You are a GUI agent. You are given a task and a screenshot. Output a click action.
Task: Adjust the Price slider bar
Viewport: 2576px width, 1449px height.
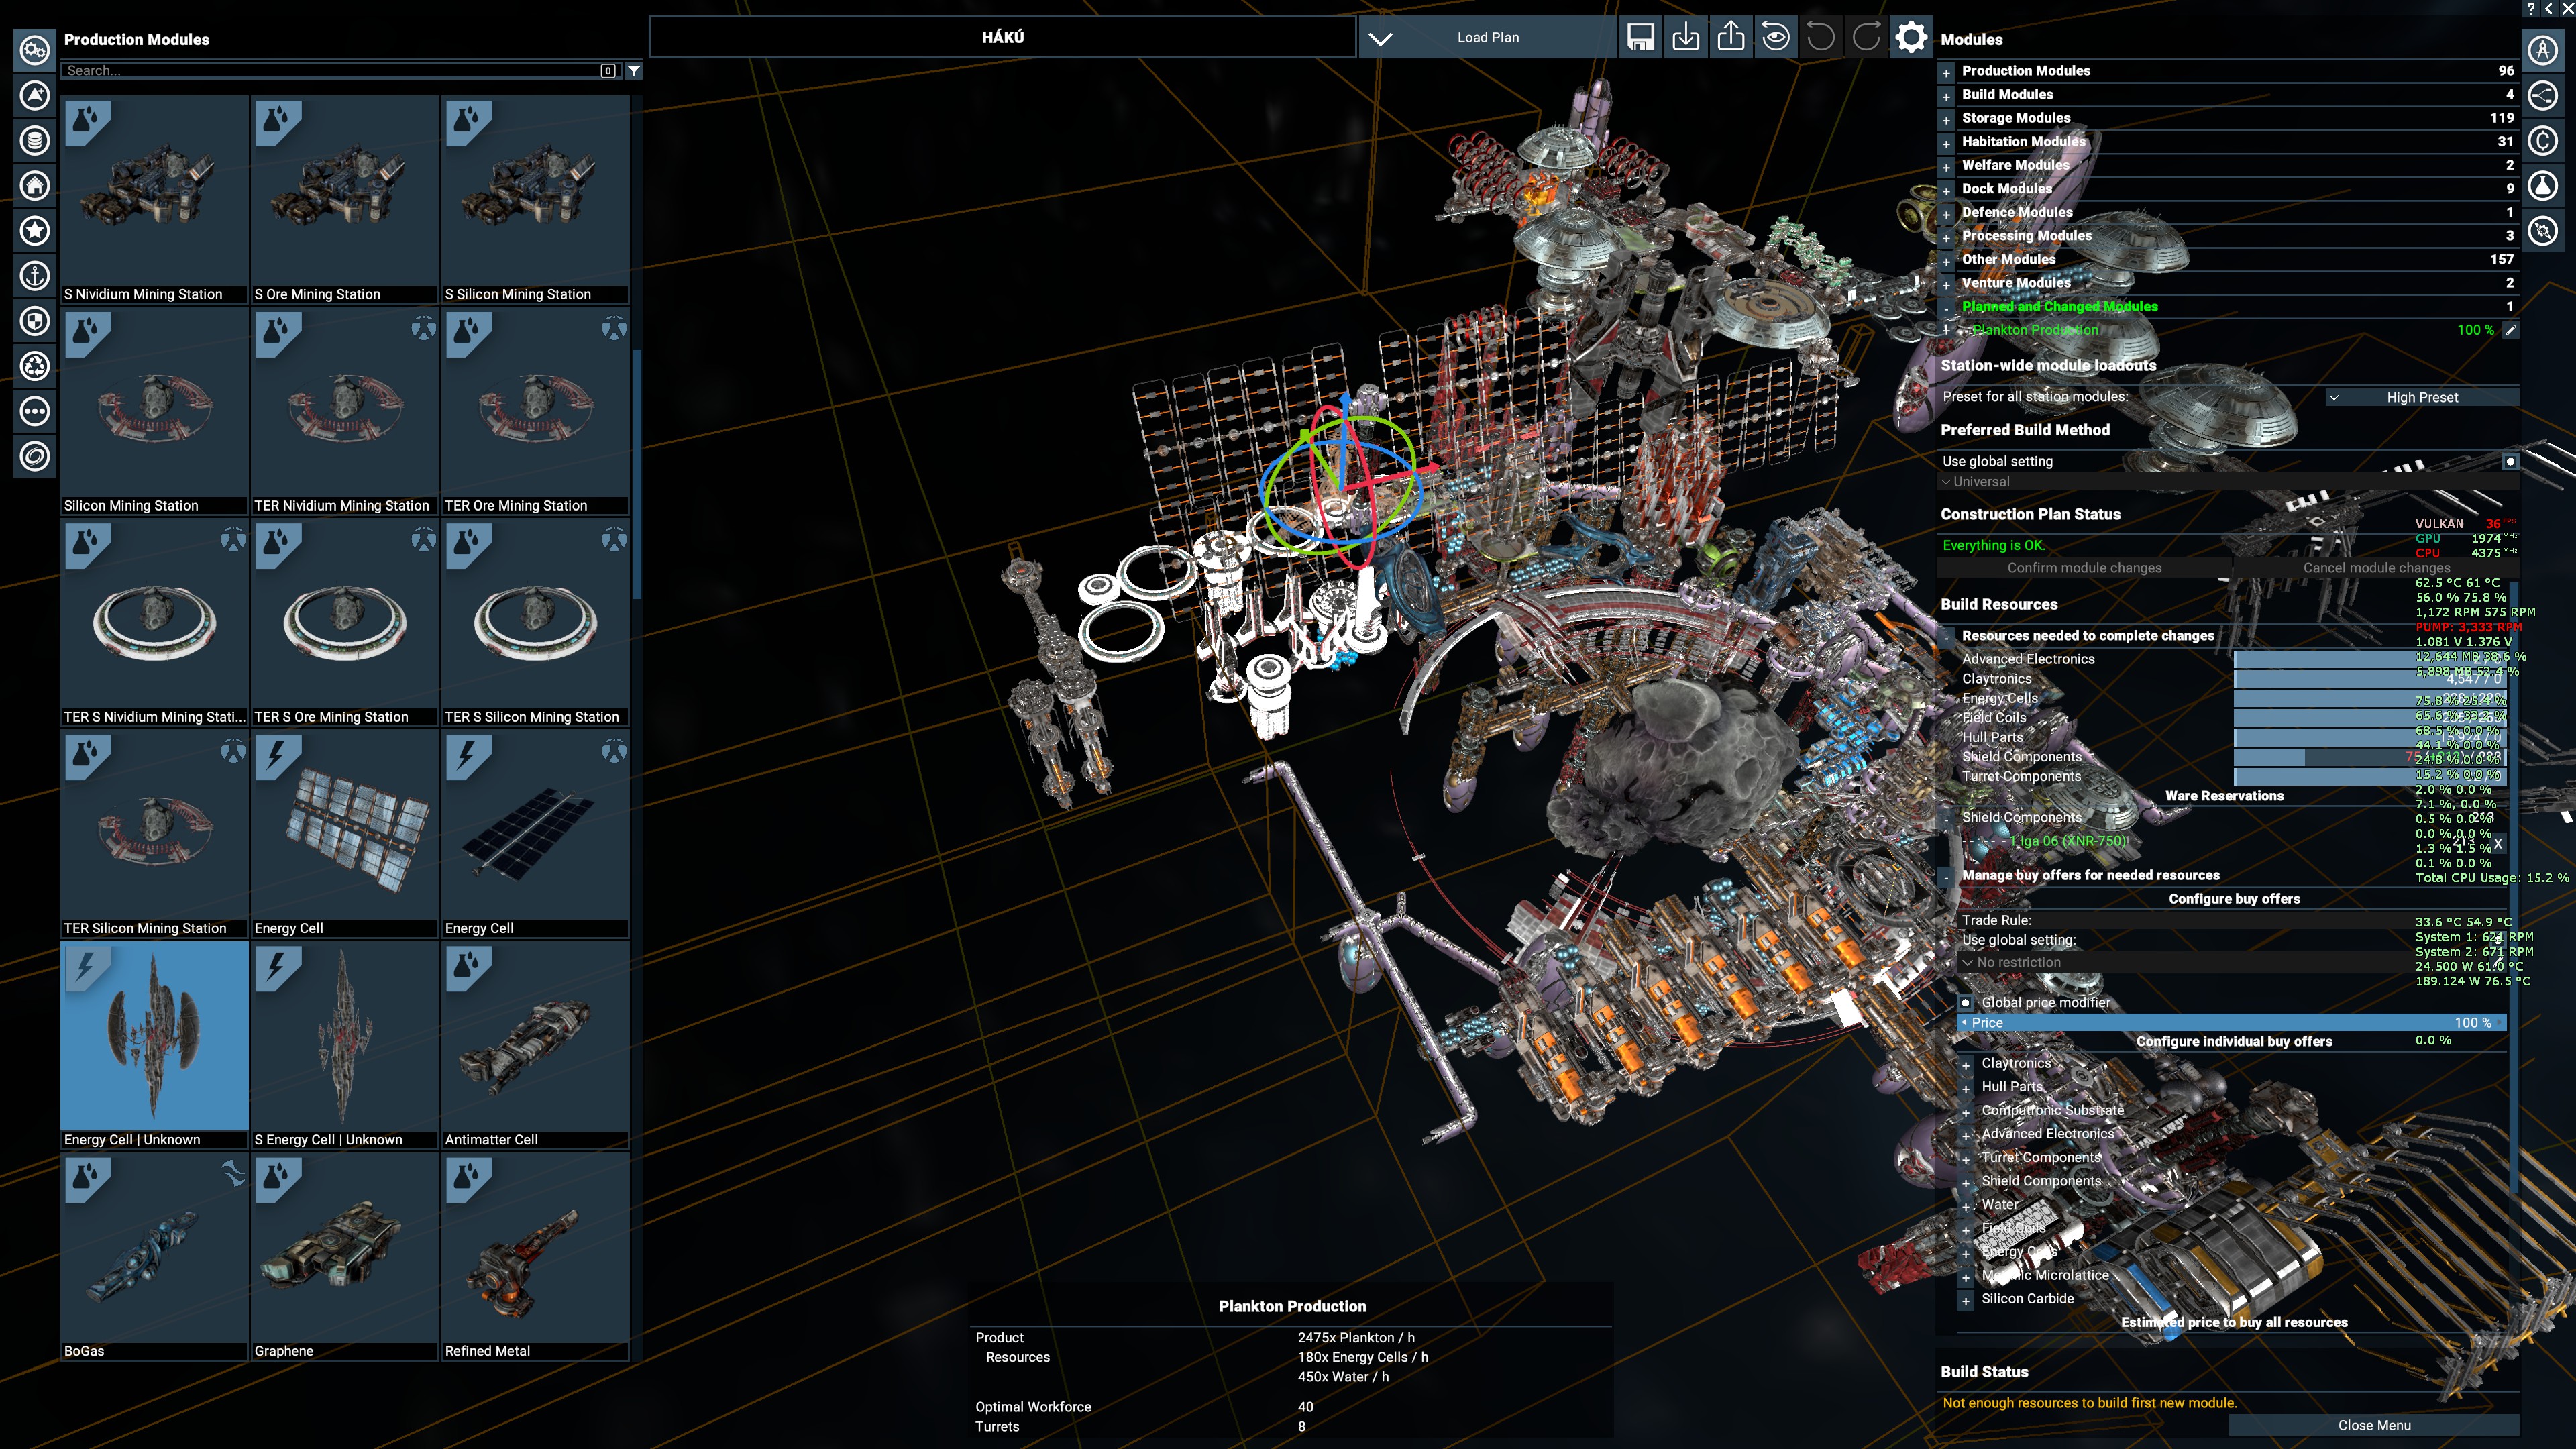(2231, 1023)
